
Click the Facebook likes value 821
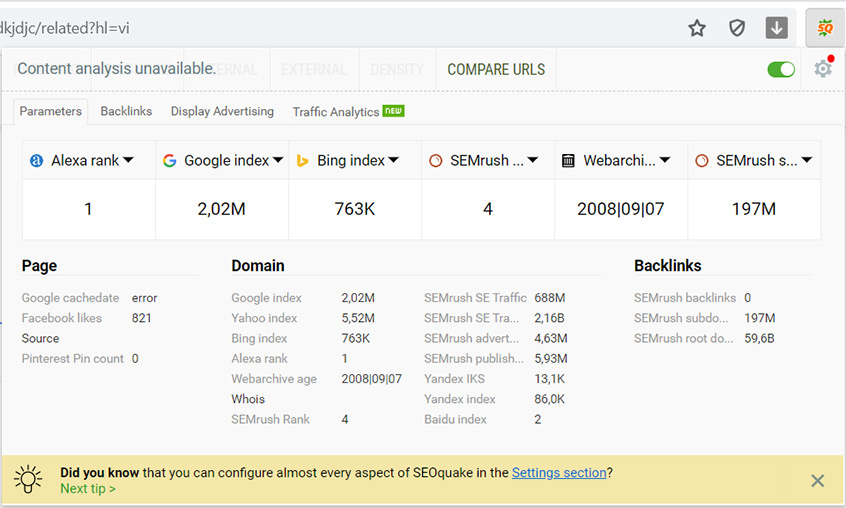pos(141,318)
